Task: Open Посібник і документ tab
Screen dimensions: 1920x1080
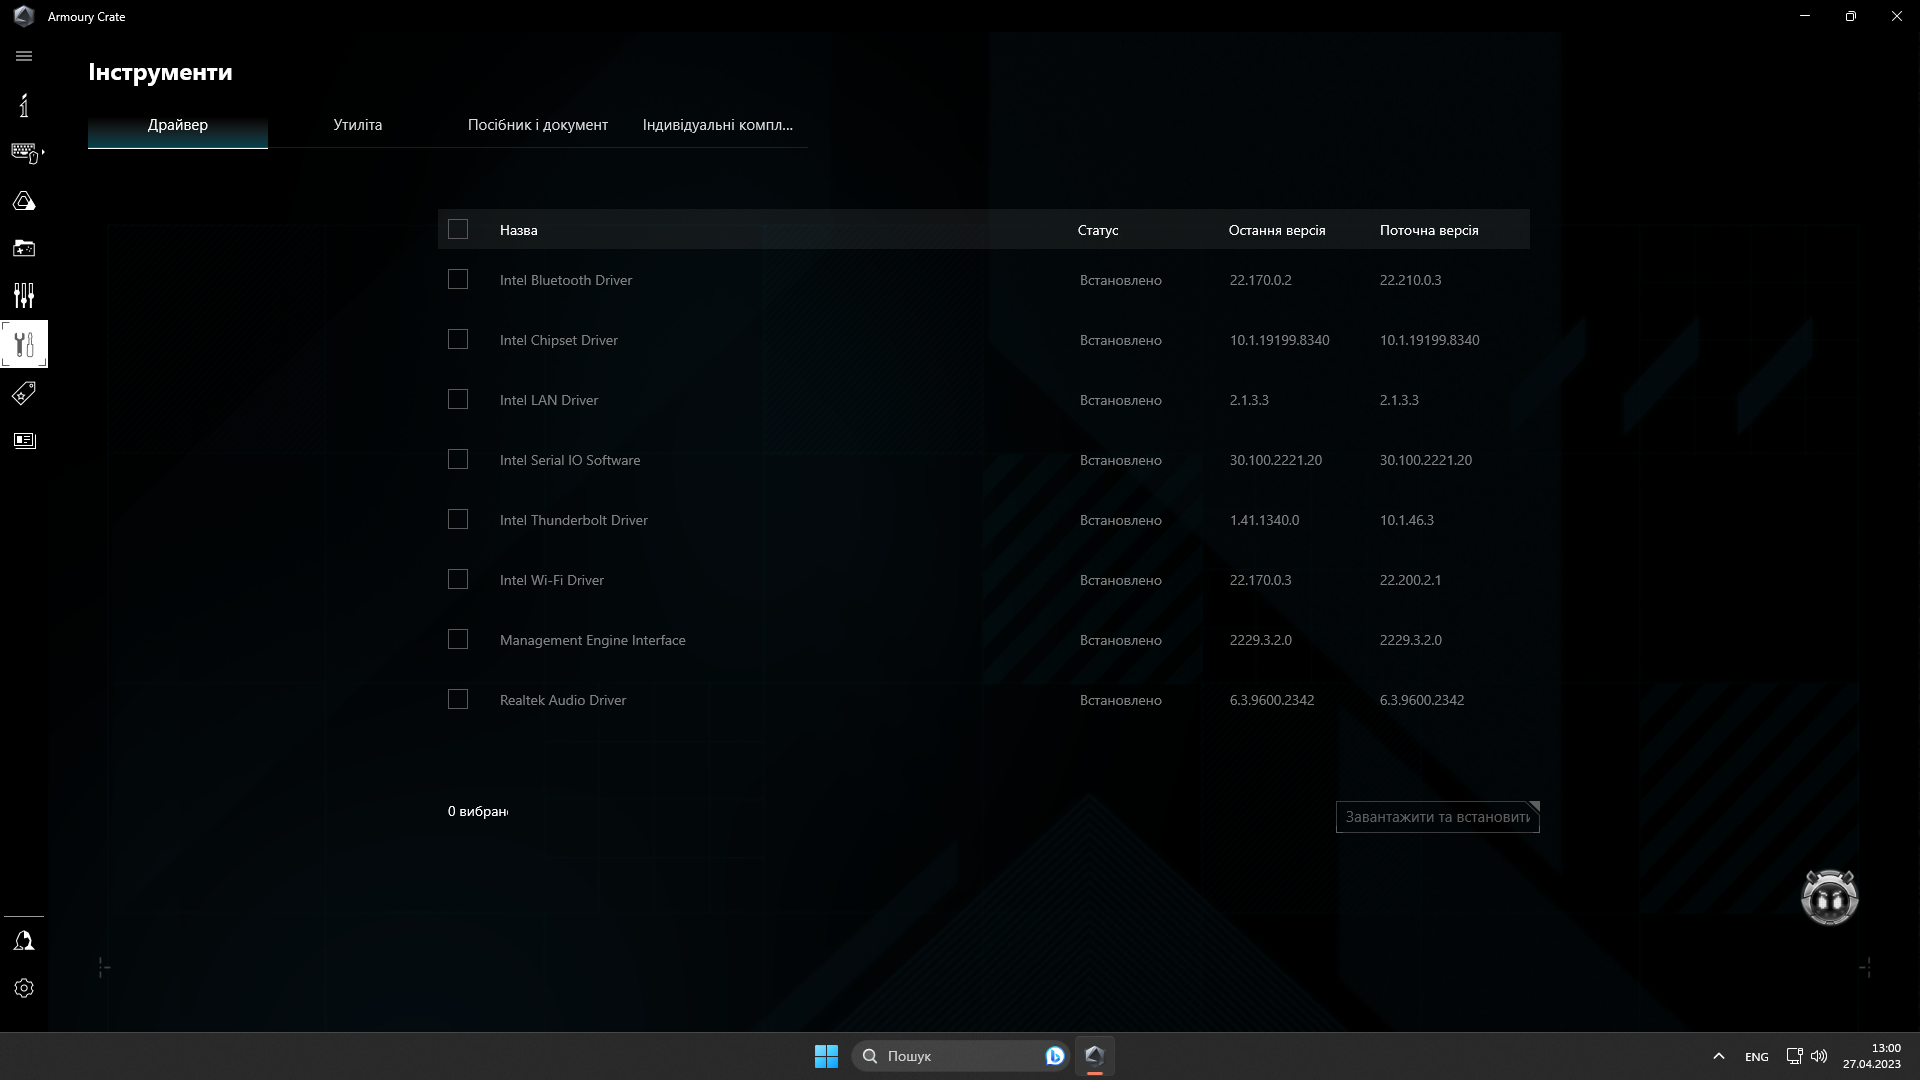Action: [x=537, y=124]
